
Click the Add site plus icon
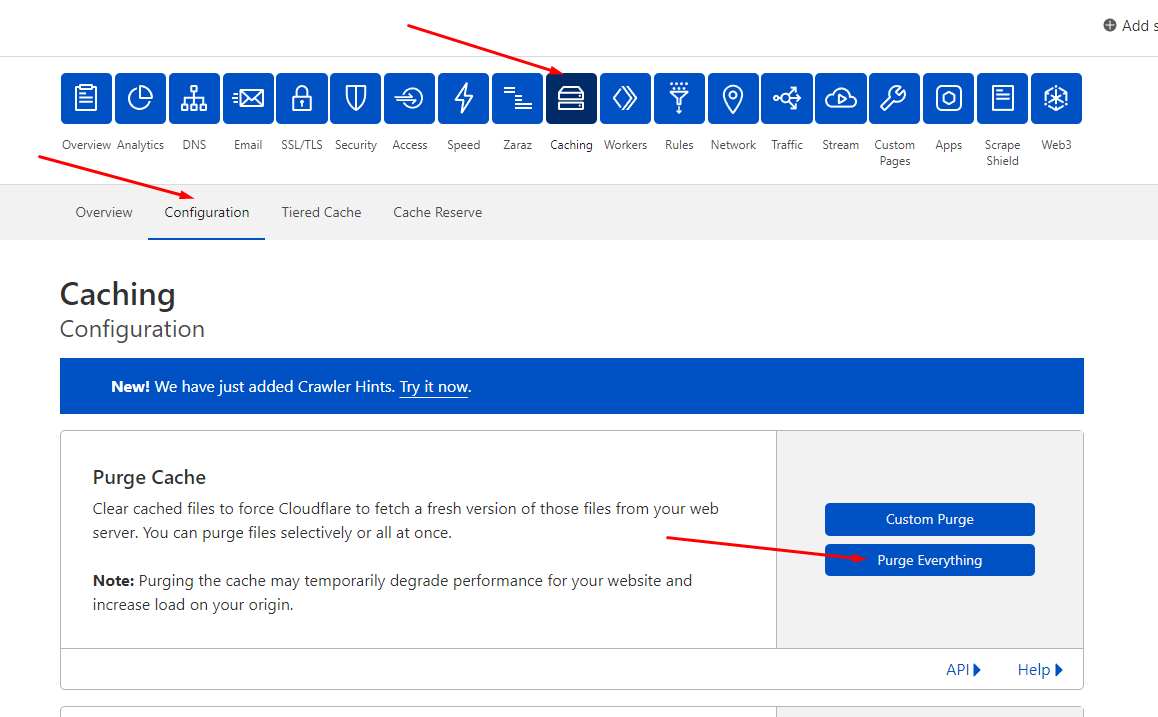coord(1110,25)
